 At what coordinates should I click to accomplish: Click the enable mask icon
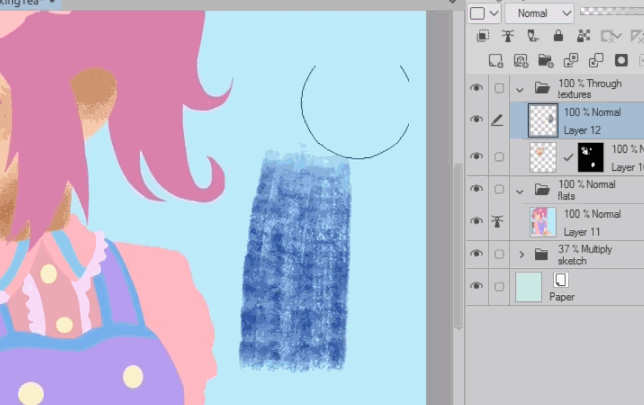(x=609, y=36)
